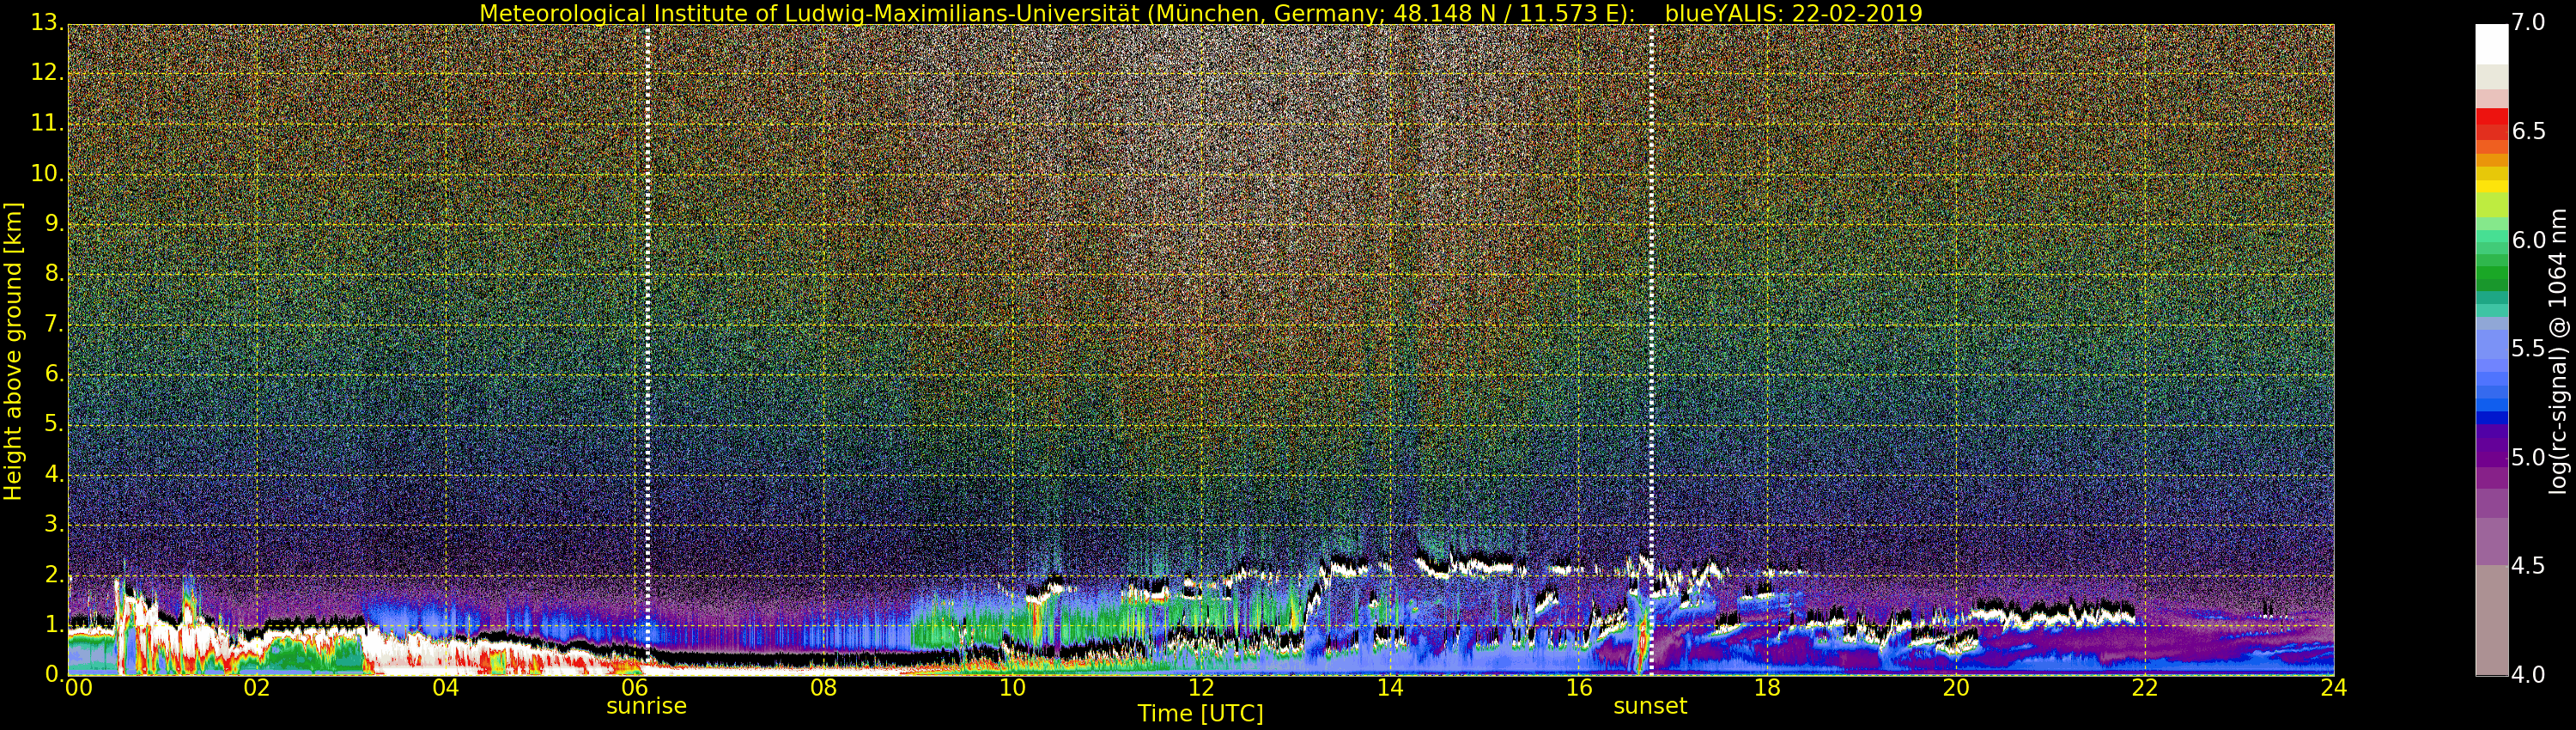Click height tick label '0.'
This screenshot has width=2576, height=730.
tap(55, 675)
